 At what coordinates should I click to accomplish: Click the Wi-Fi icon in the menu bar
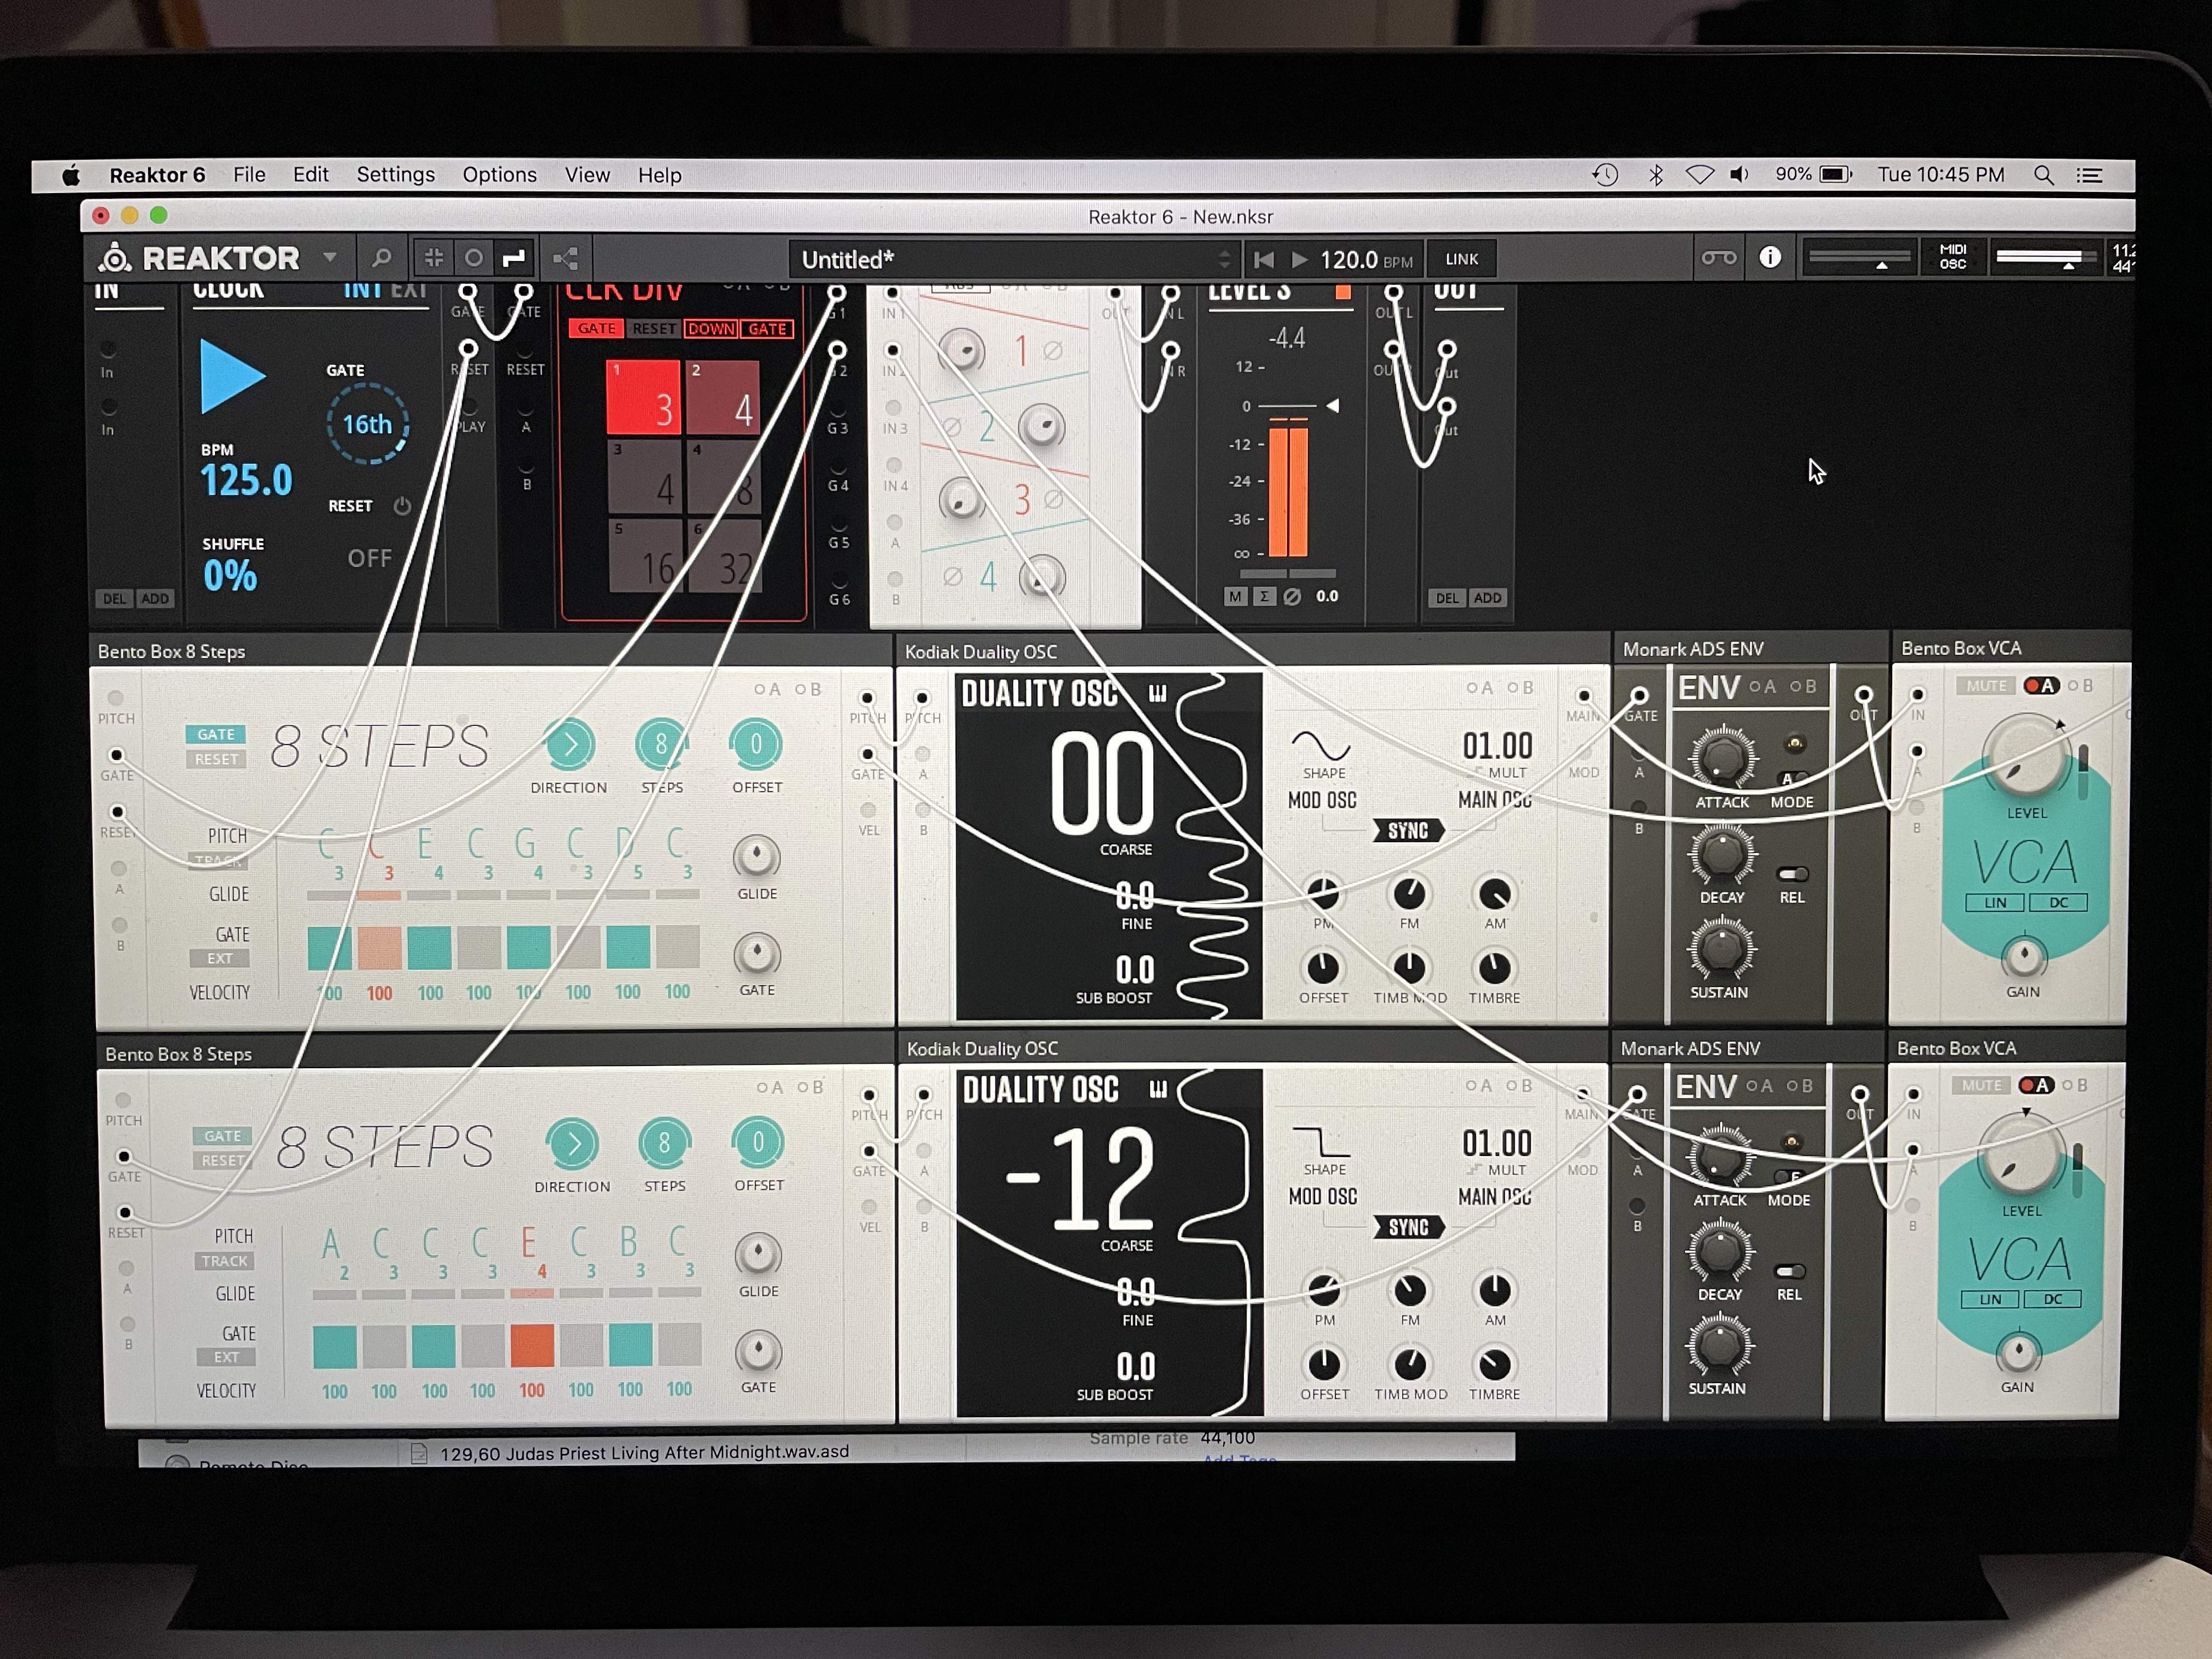[1699, 175]
